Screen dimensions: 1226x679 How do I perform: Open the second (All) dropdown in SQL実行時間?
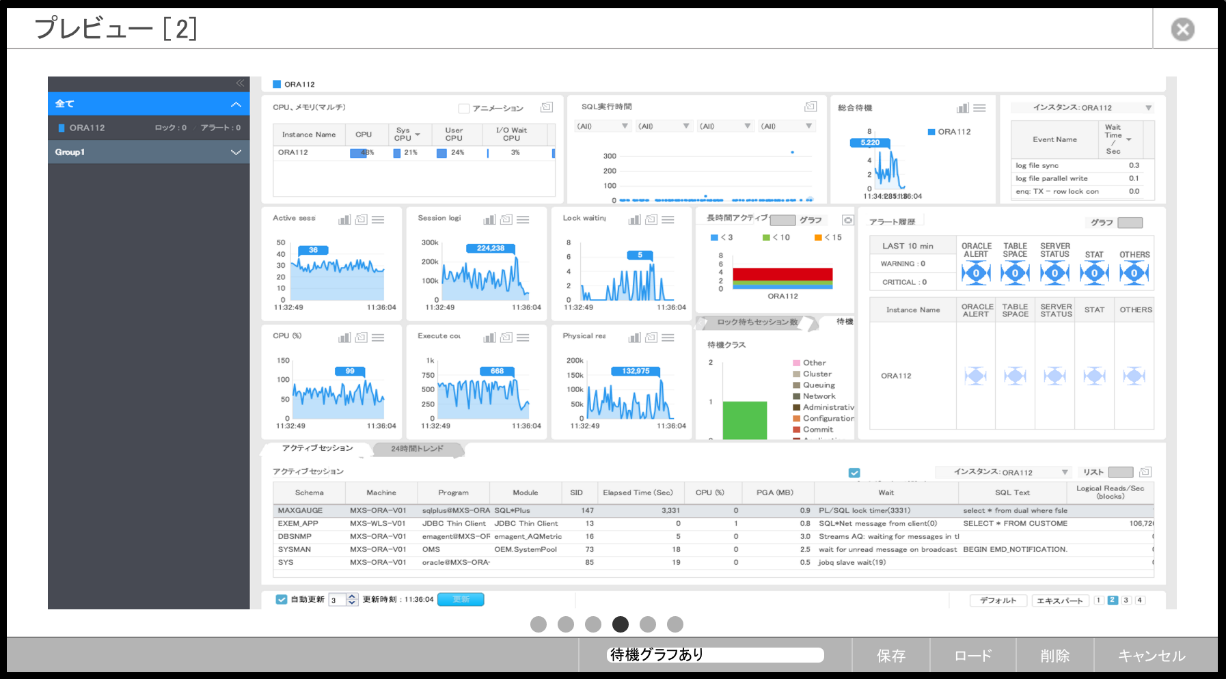pyautogui.click(x=664, y=126)
